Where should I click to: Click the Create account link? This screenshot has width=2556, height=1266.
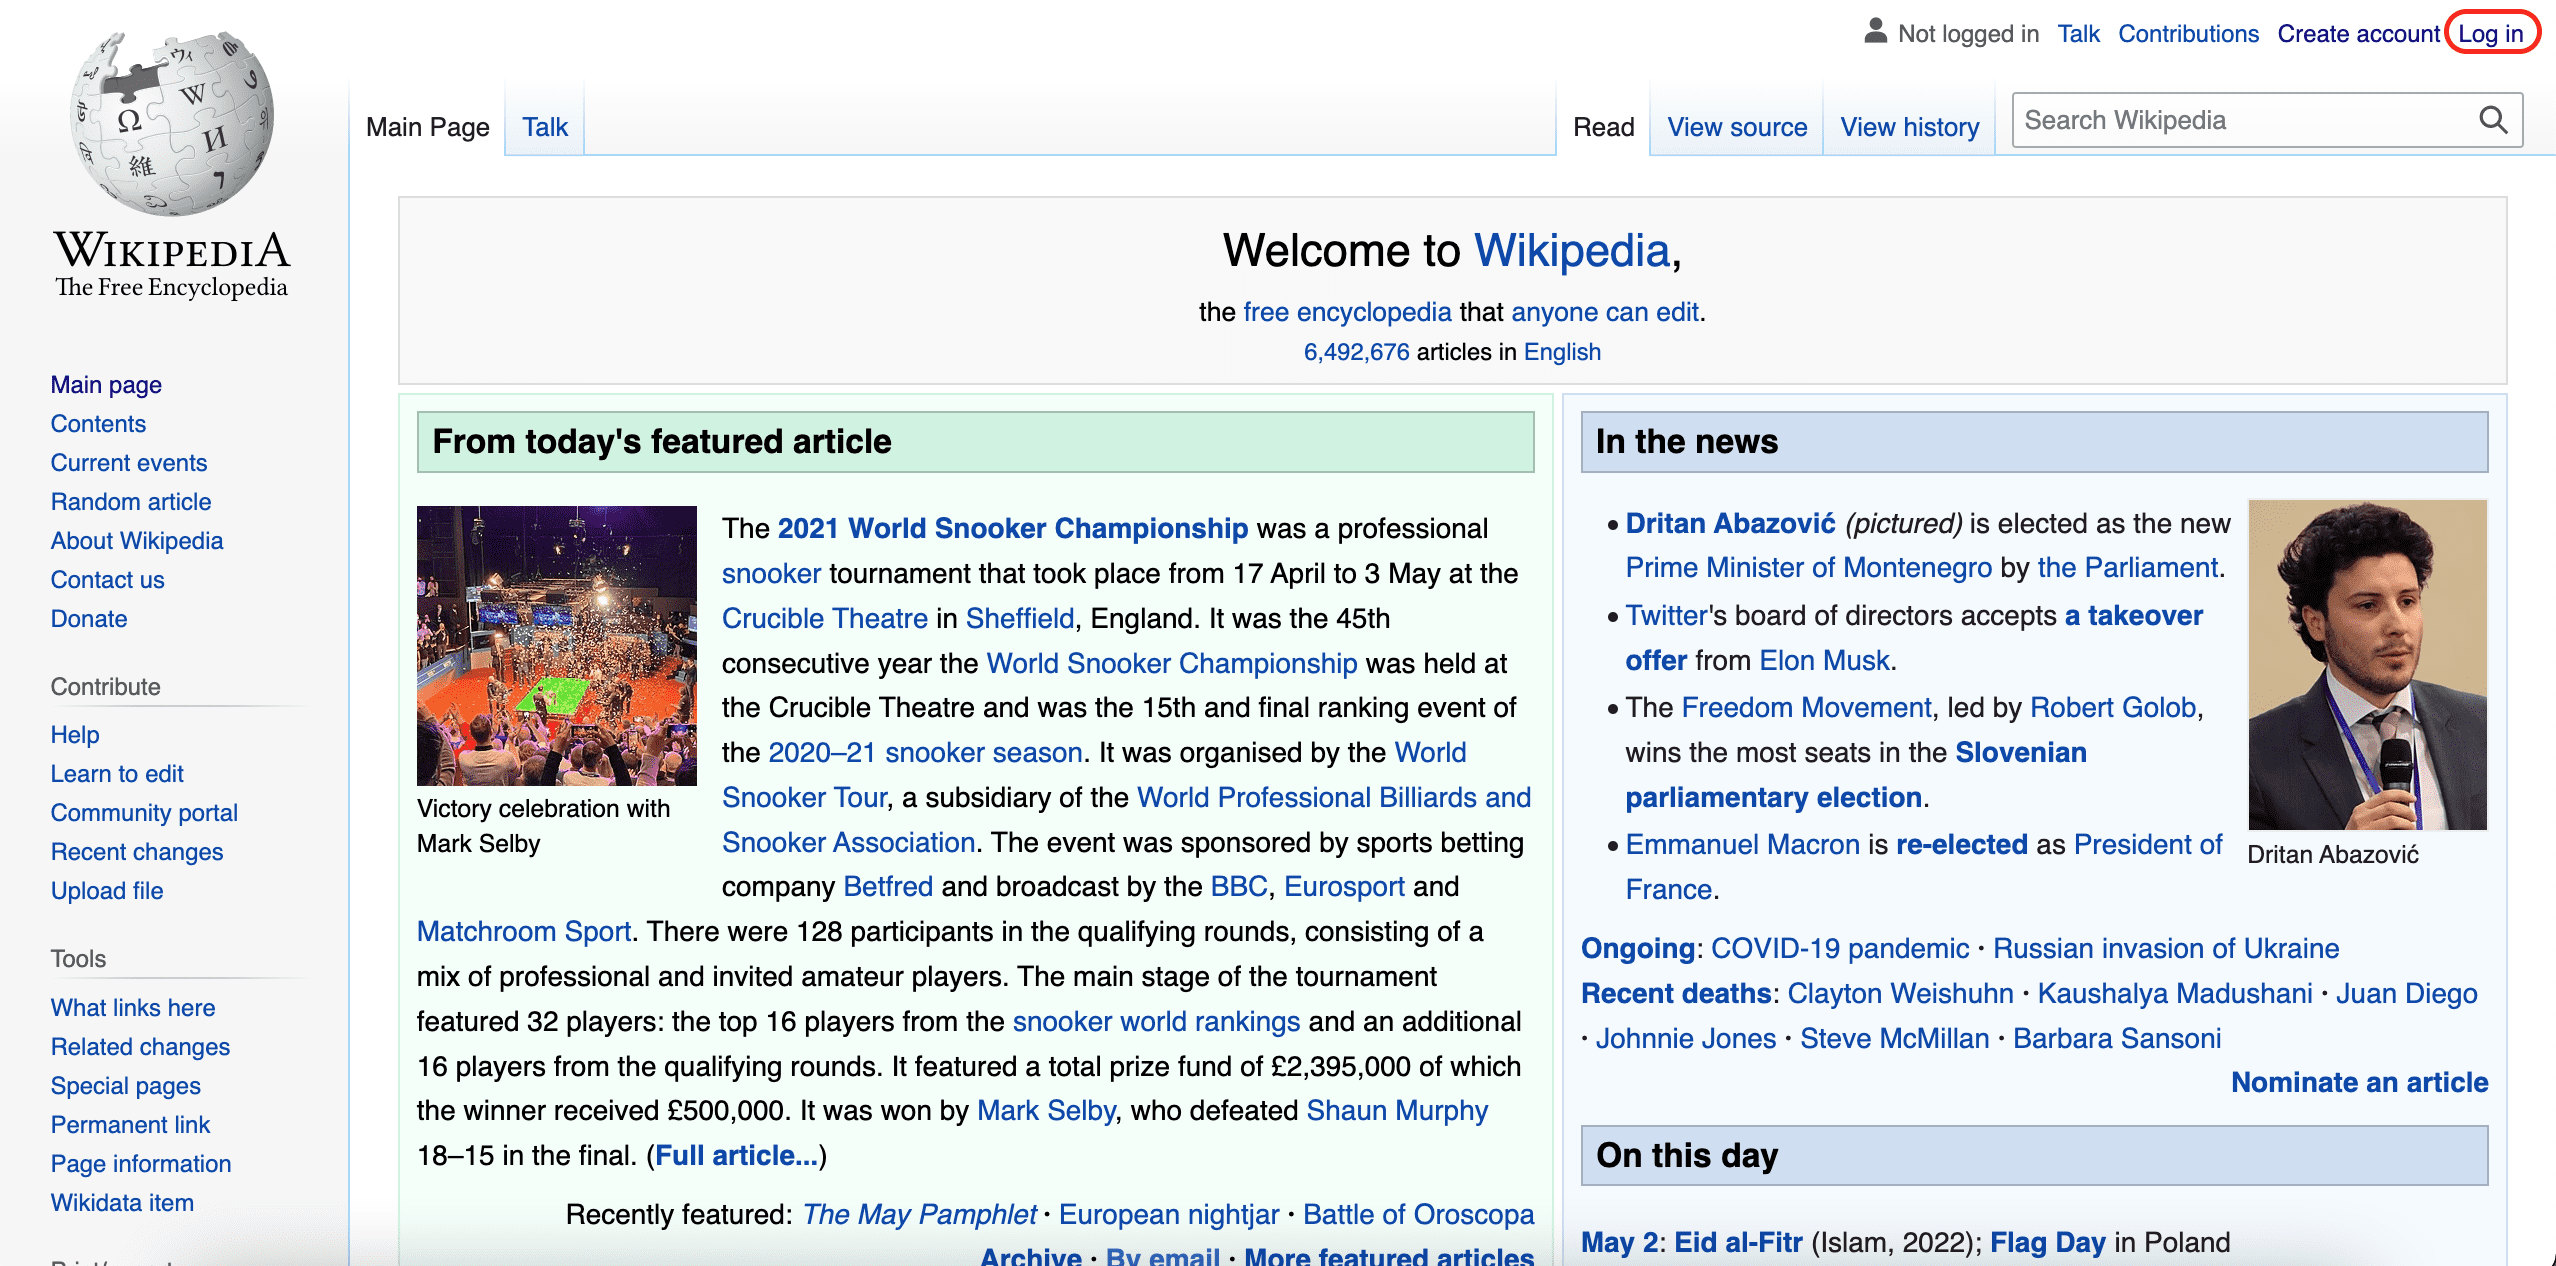pyautogui.click(x=2358, y=34)
